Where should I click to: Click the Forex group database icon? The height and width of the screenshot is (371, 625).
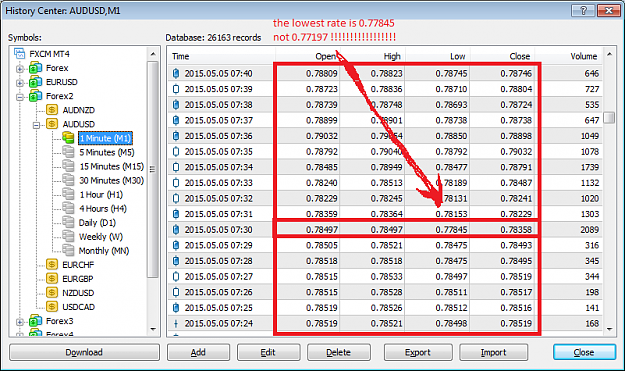point(35,68)
